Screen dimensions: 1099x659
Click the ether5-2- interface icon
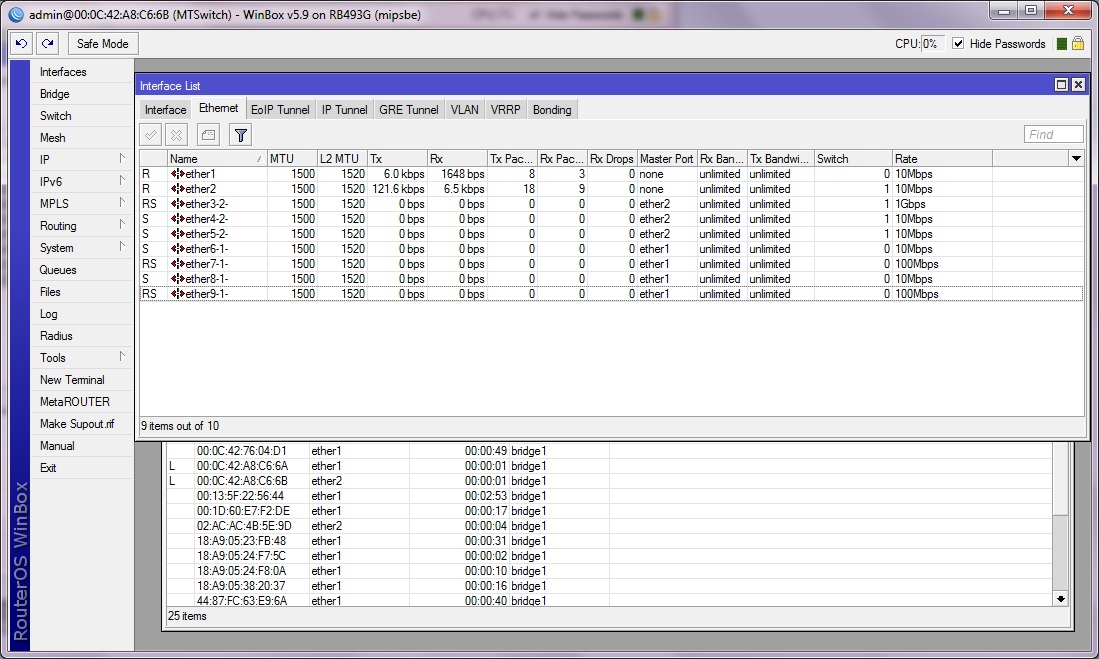(x=177, y=233)
